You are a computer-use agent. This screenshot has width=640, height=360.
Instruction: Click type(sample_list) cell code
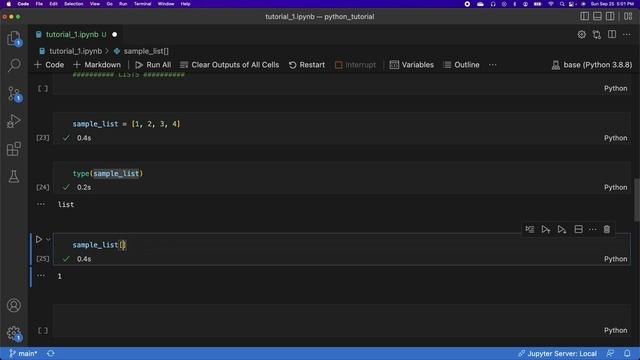coord(108,174)
